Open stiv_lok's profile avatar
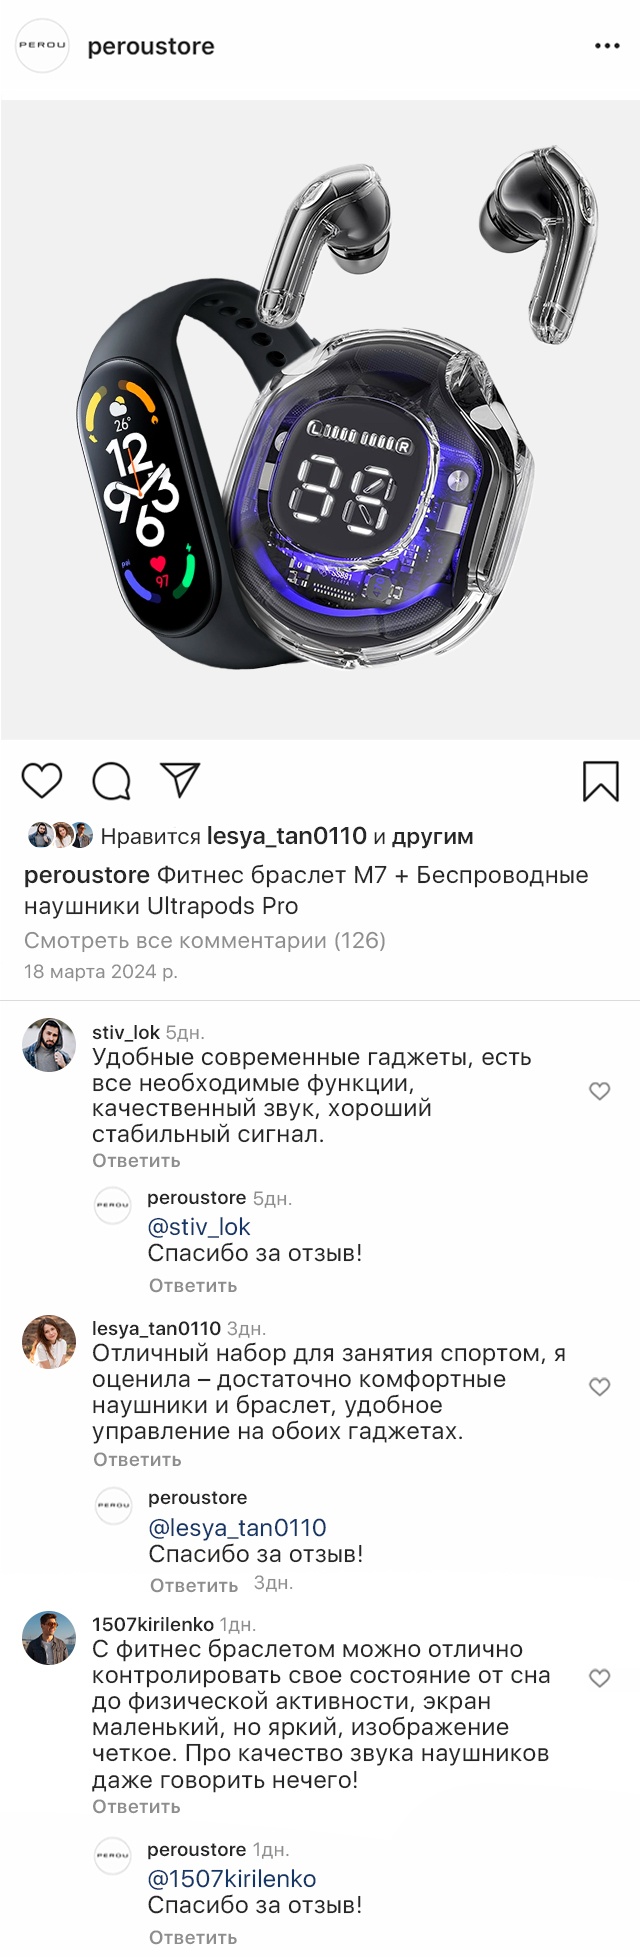Viewport: 640px width, 1957px height. click(49, 1045)
